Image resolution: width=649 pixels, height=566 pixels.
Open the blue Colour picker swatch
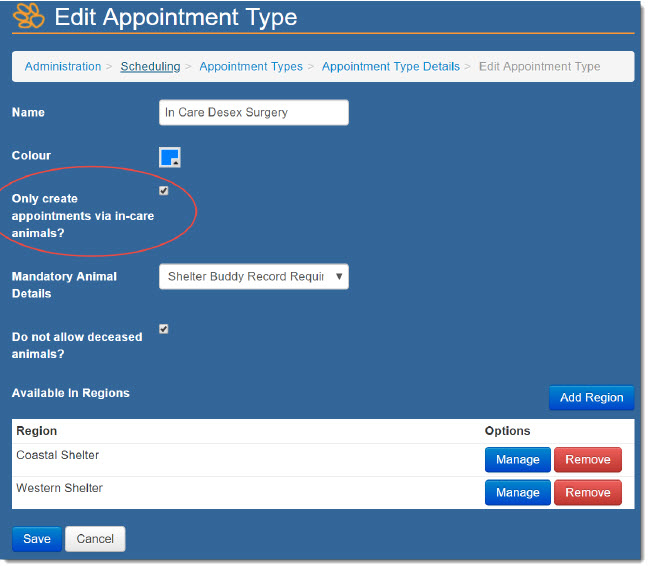point(170,157)
